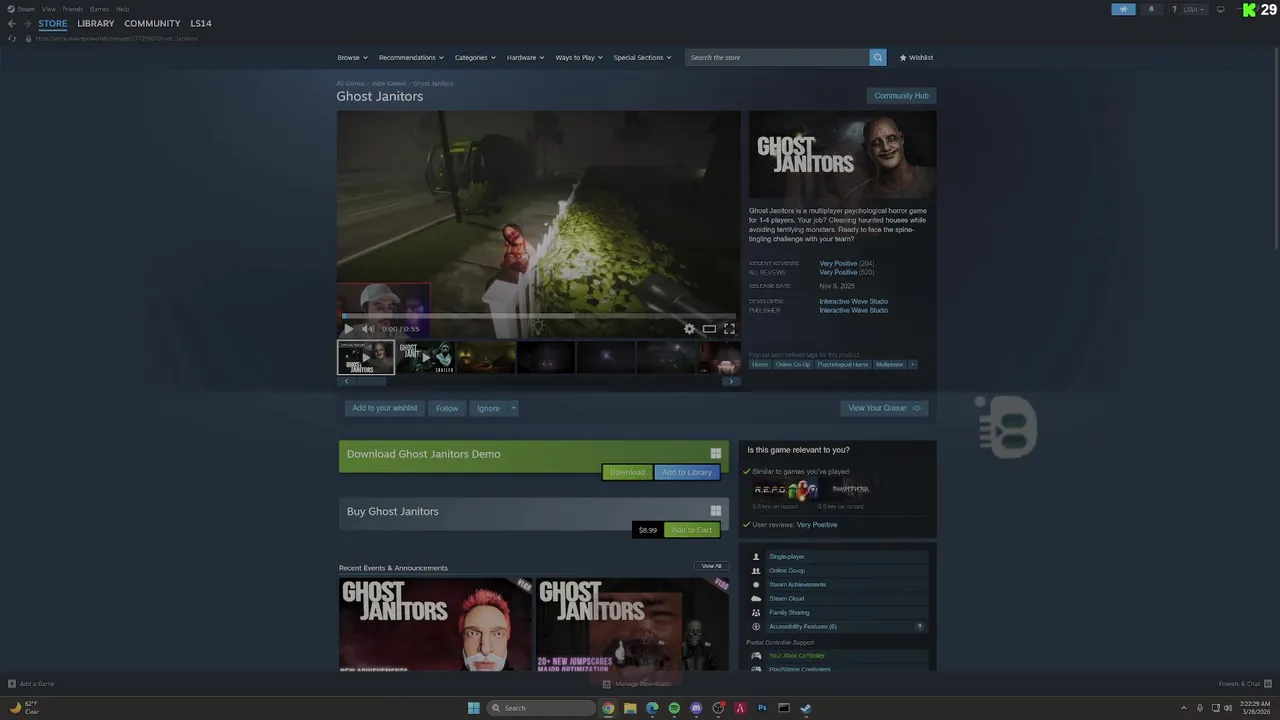Click View All announcements button
This screenshot has width=1280, height=720.
[711, 566]
